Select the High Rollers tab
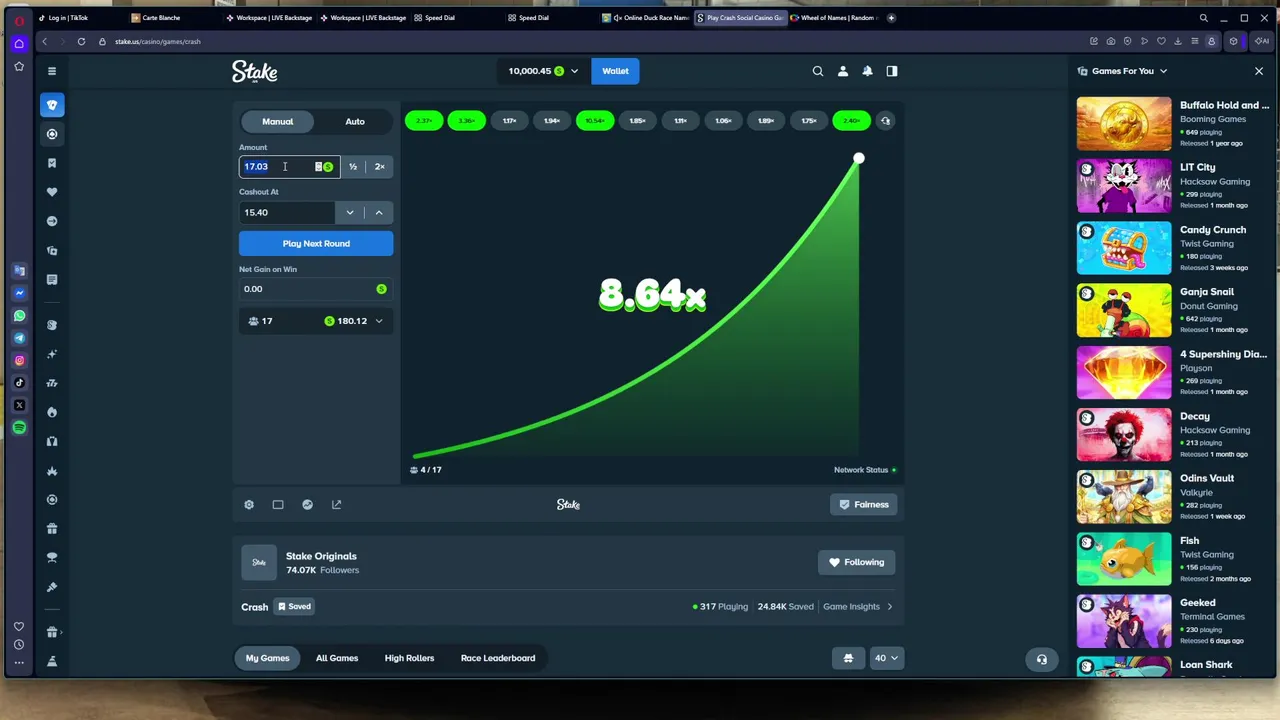Image resolution: width=1280 pixels, height=720 pixels. (409, 658)
